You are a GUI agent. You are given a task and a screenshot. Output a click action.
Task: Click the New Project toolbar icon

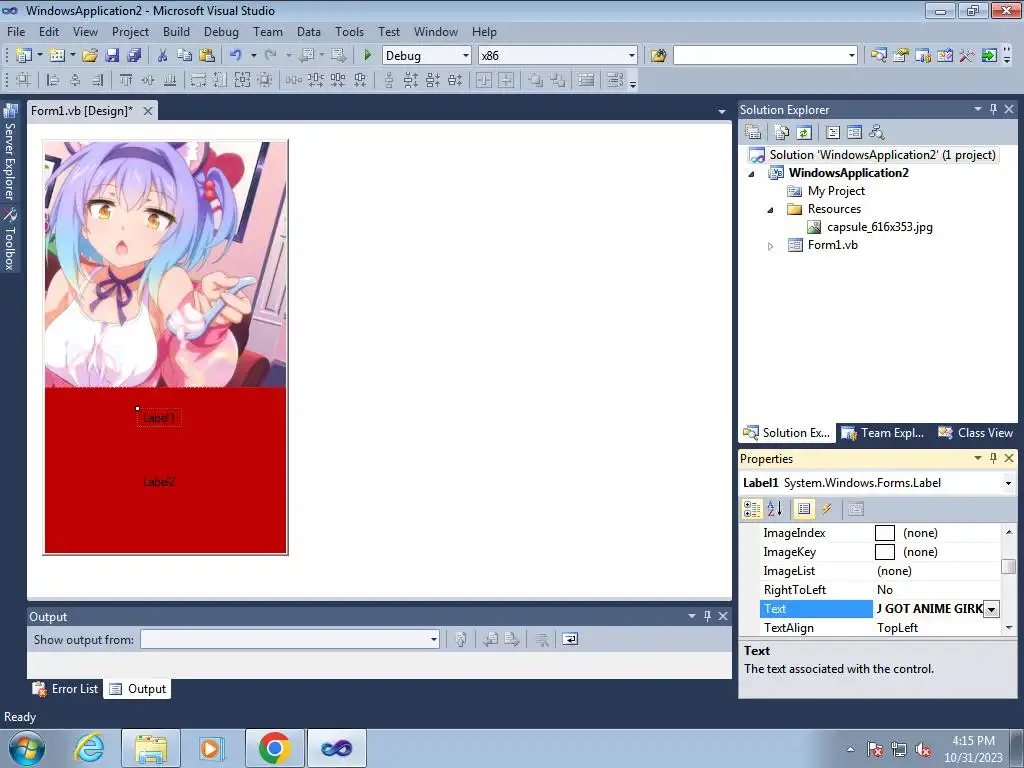pyautogui.click(x=24, y=56)
